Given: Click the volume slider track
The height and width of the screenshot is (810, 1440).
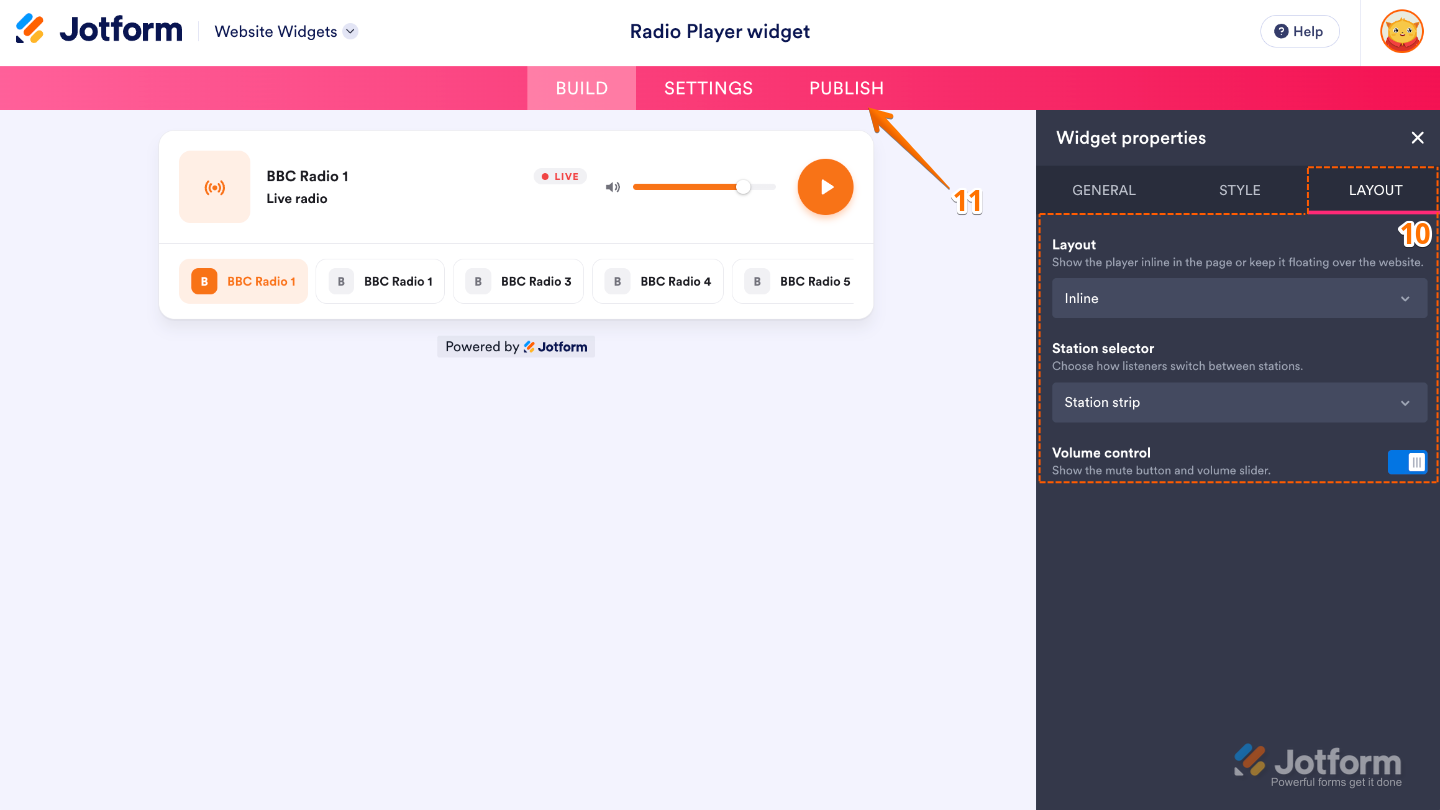Looking at the screenshot, I should pyautogui.click(x=704, y=187).
